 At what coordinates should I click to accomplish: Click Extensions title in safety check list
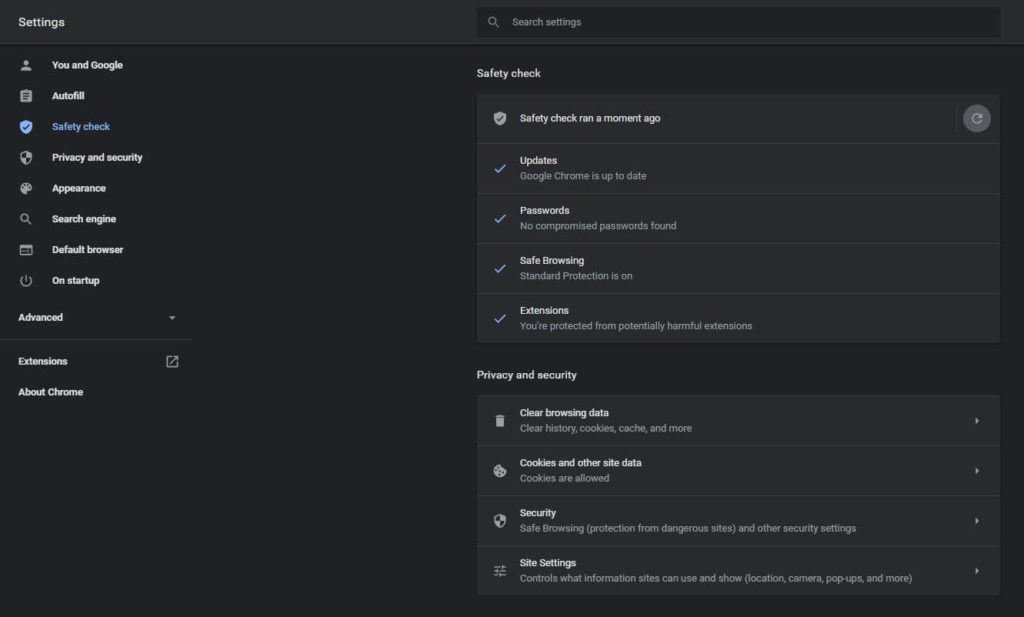[544, 311]
